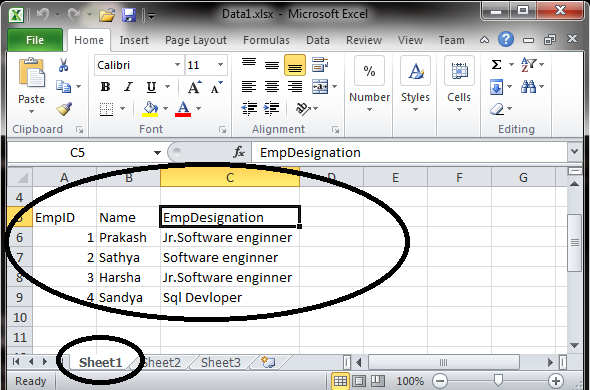Click the Orientation text rotate icon

point(303,109)
